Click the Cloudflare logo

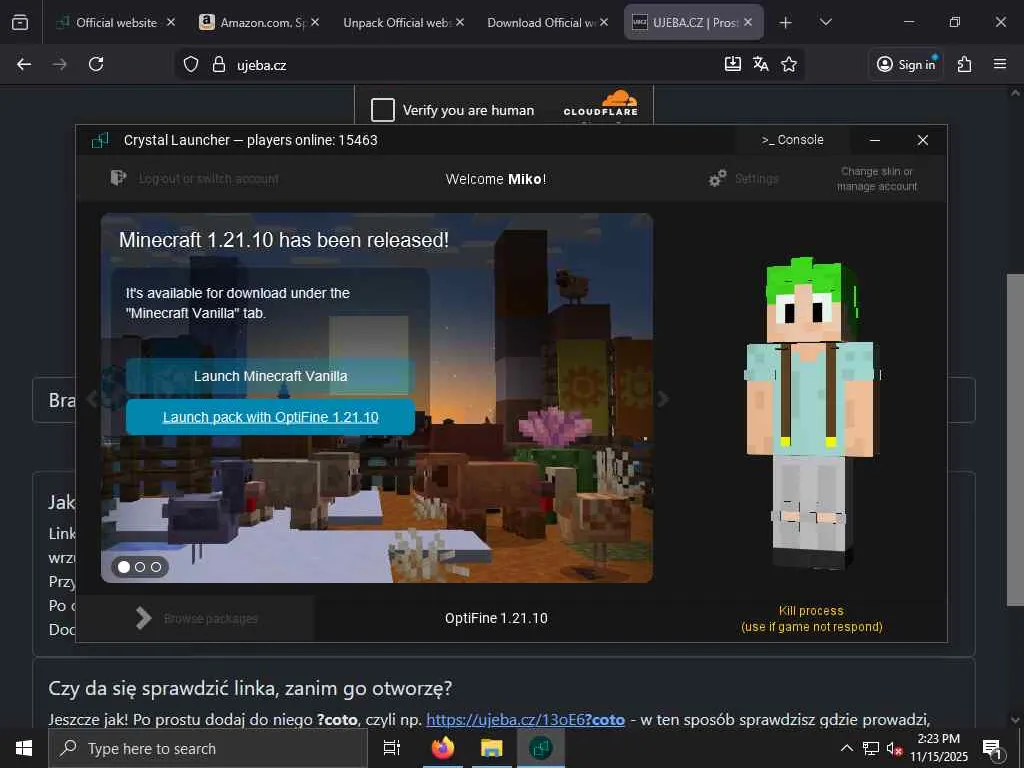(601, 104)
